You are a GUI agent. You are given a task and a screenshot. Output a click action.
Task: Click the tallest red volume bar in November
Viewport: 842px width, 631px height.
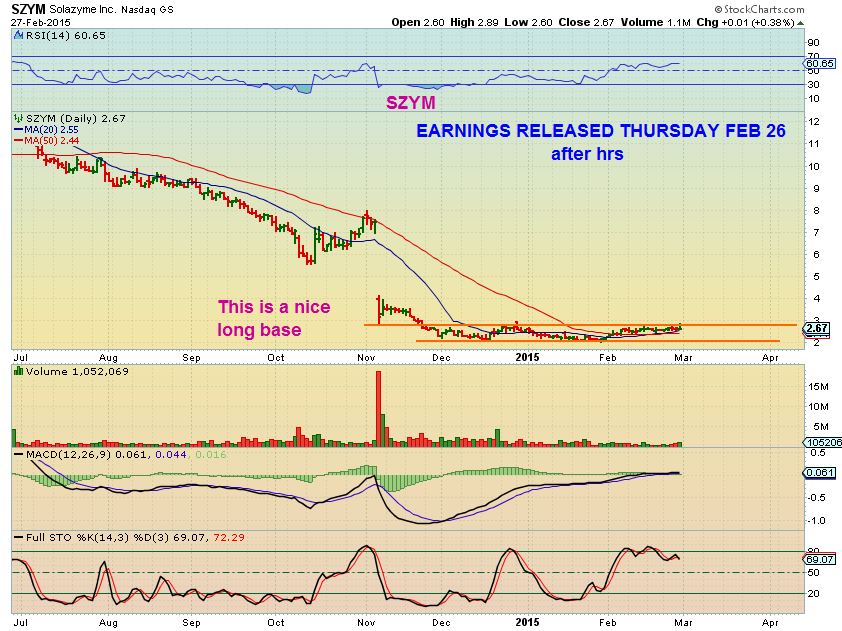tap(378, 409)
